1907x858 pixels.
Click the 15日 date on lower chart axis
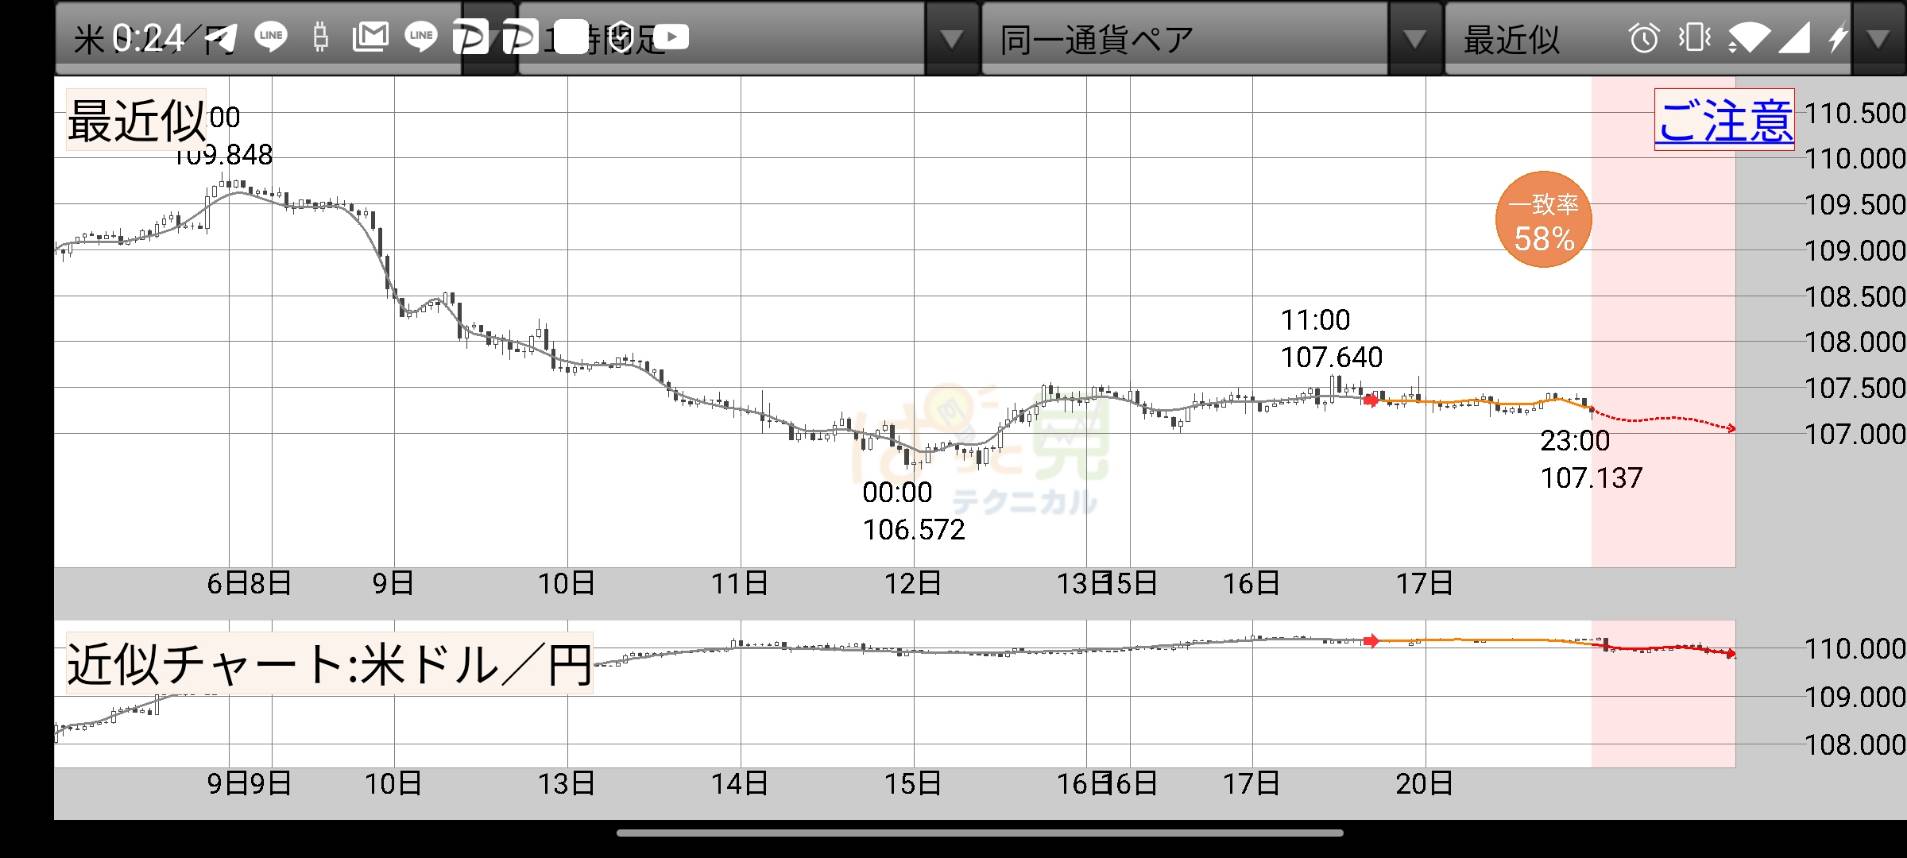pyautogui.click(x=912, y=783)
